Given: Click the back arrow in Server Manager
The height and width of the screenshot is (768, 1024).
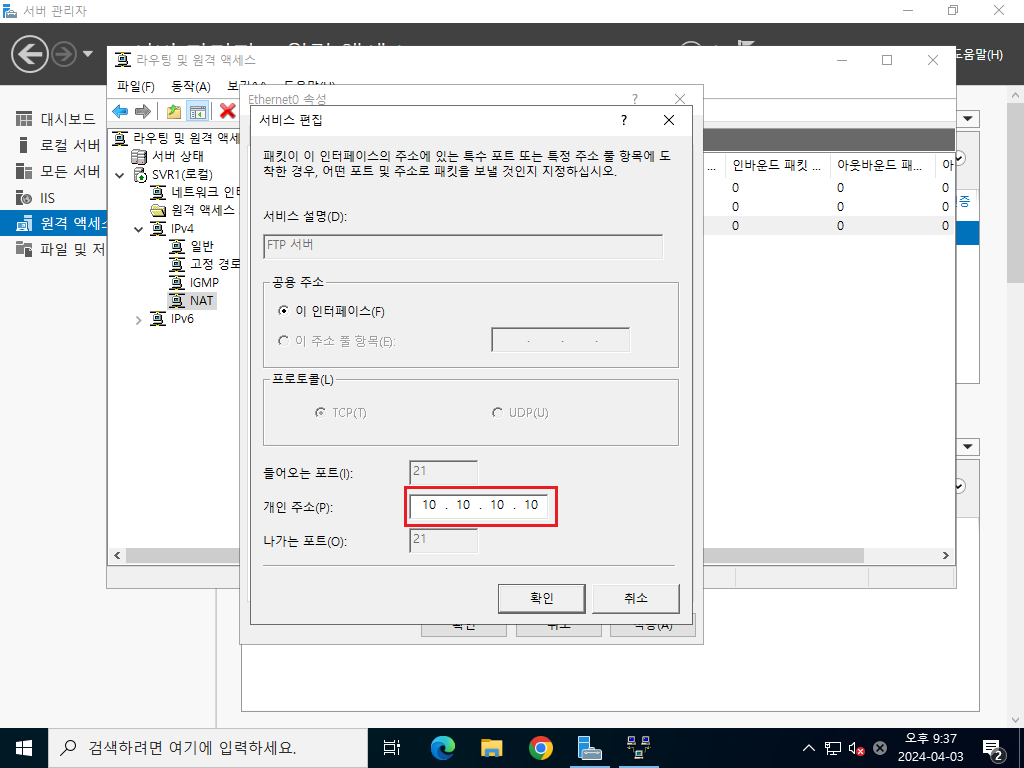Looking at the screenshot, I should pyautogui.click(x=29, y=54).
